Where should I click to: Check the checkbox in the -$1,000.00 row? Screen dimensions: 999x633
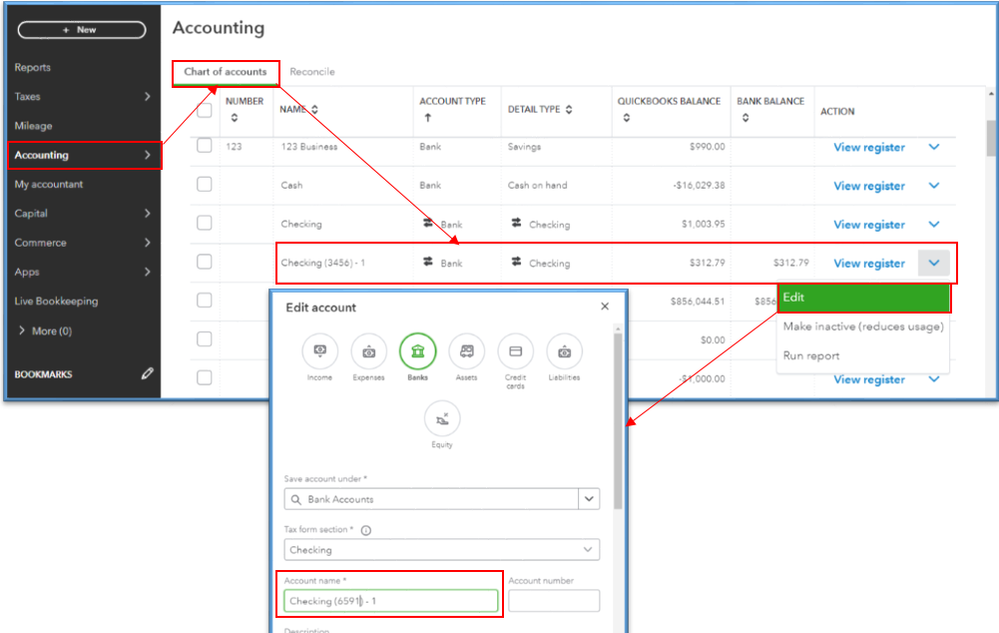[205, 378]
